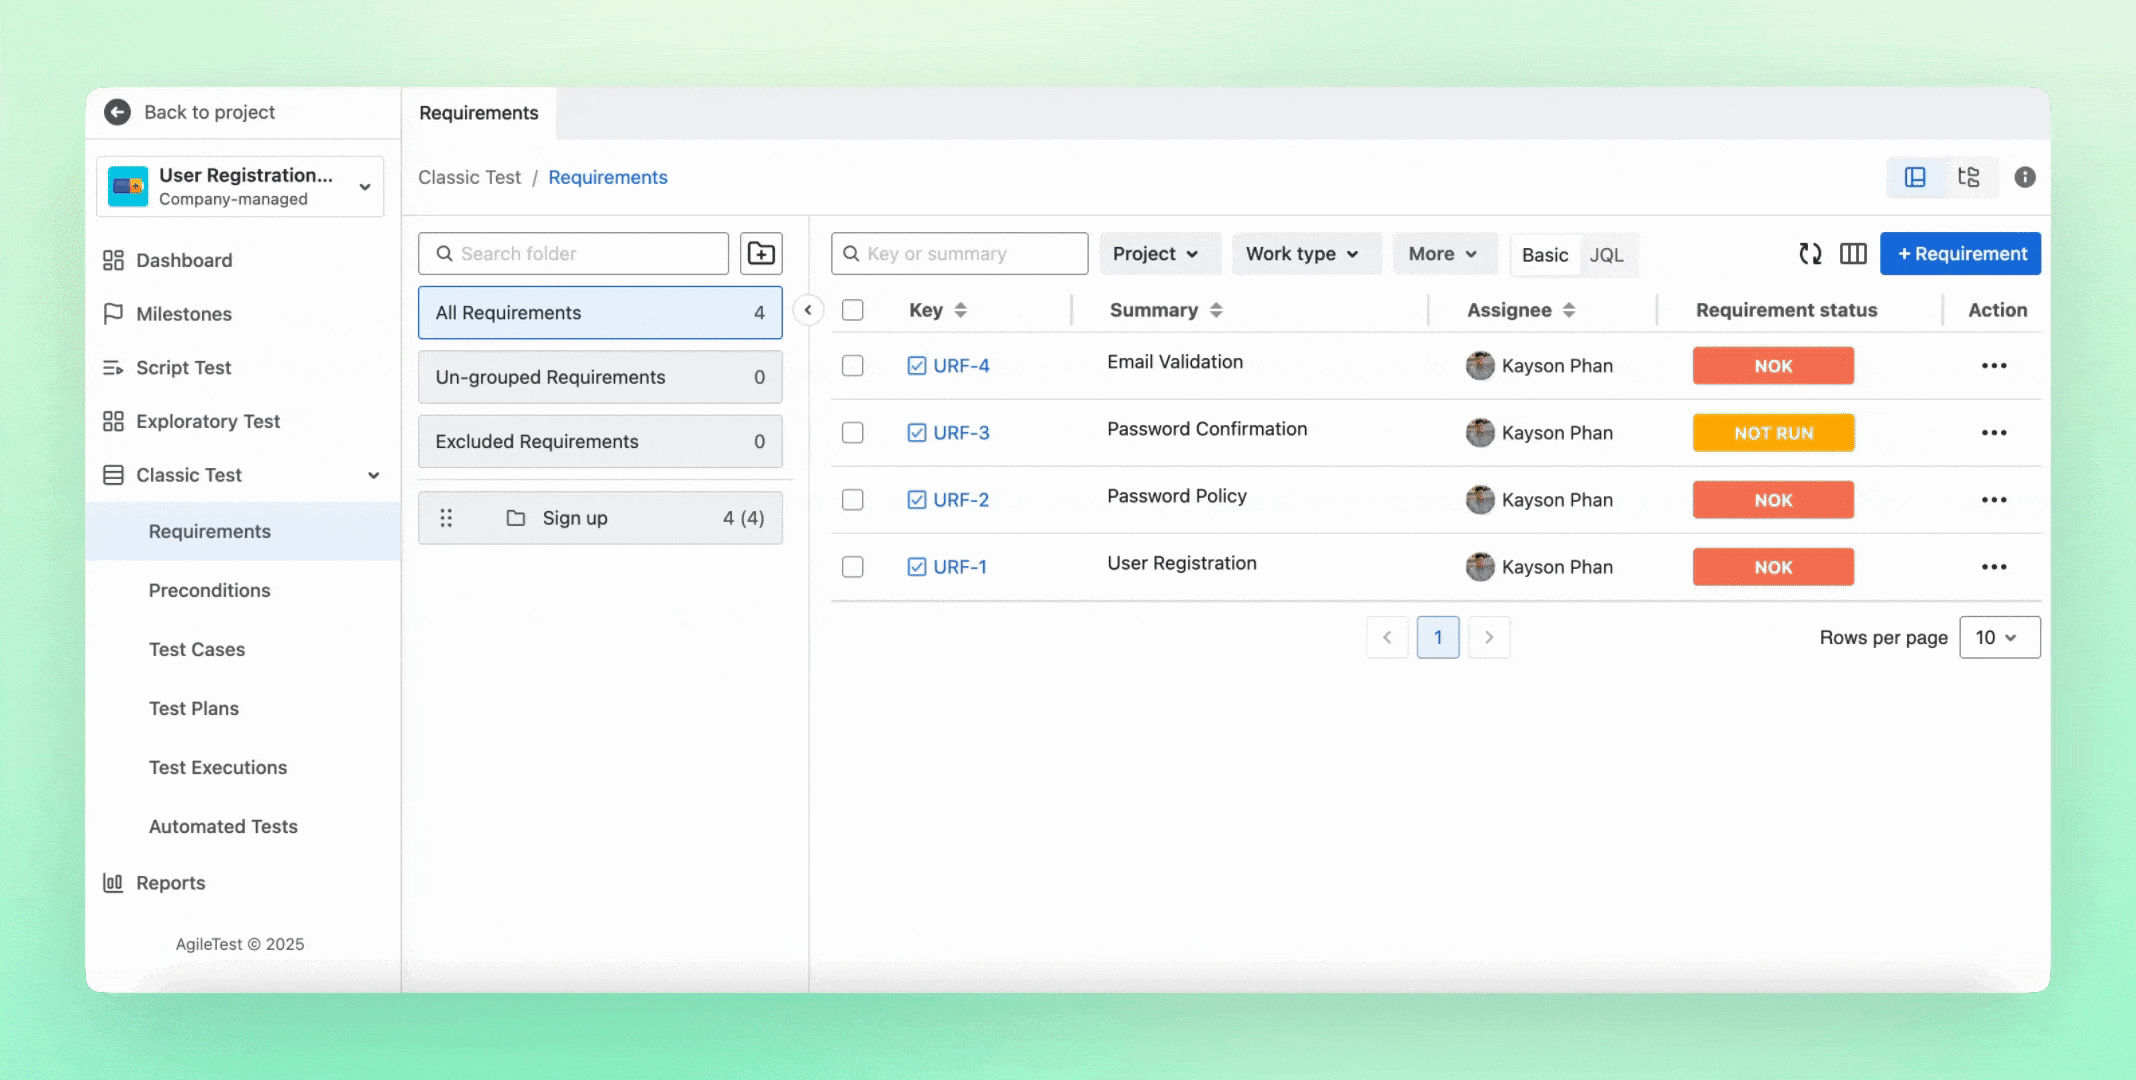Click the + Requirement button
The height and width of the screenshot is (1080, 2136).
pyautogui.click(x=1960, y=254)
